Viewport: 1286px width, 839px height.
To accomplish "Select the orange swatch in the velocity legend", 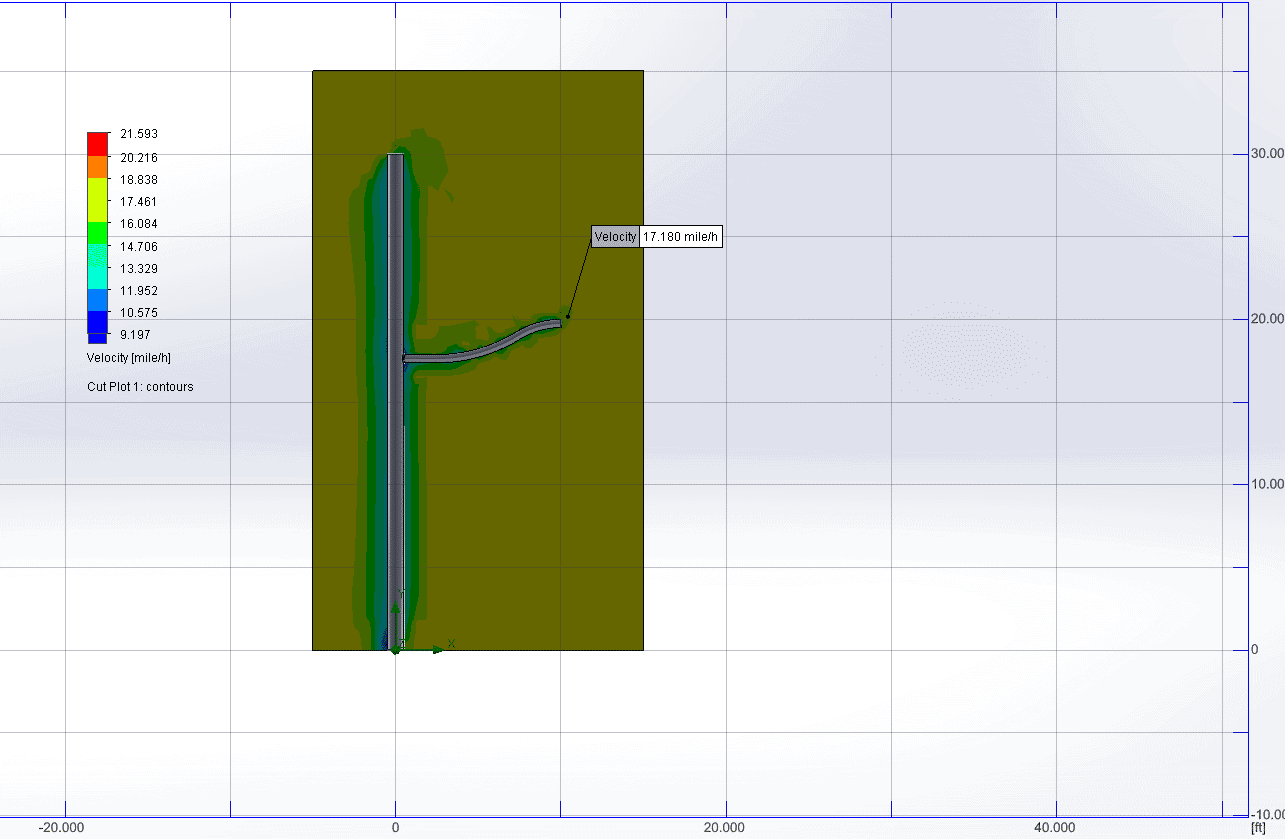I will (97, 167).
